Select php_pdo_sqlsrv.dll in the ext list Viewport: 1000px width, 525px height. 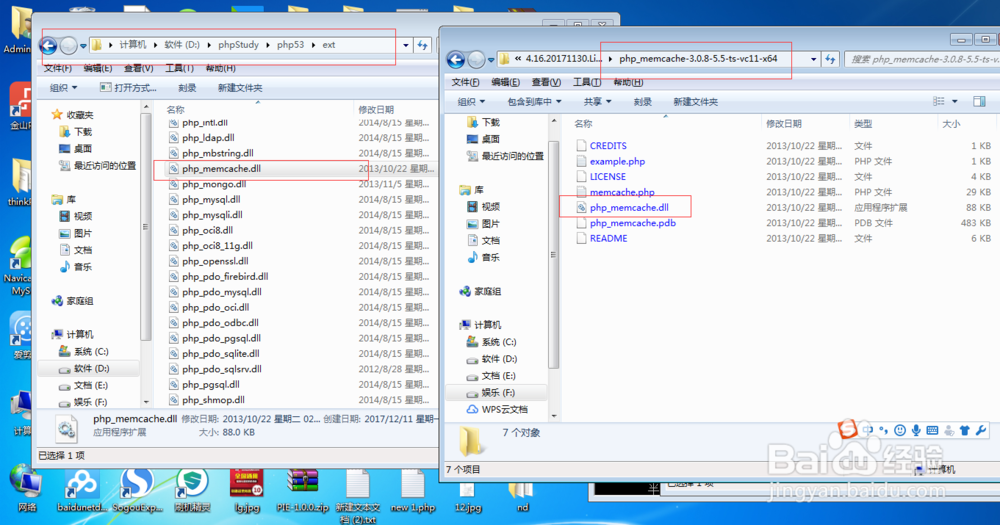(x=221, y=369)
